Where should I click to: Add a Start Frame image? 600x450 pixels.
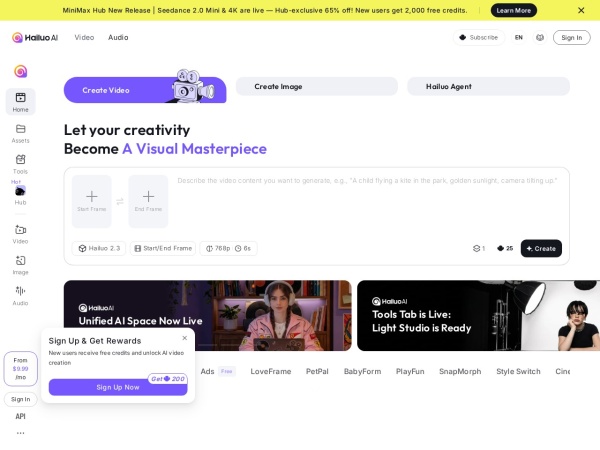[91, 201]
